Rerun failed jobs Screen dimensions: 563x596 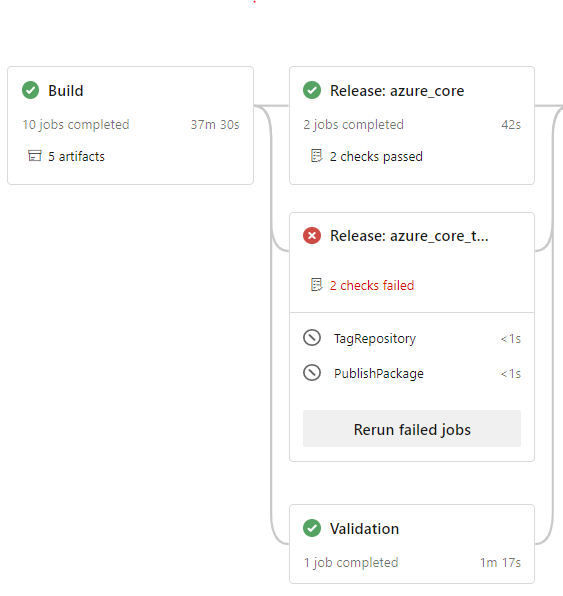point(412,429)
